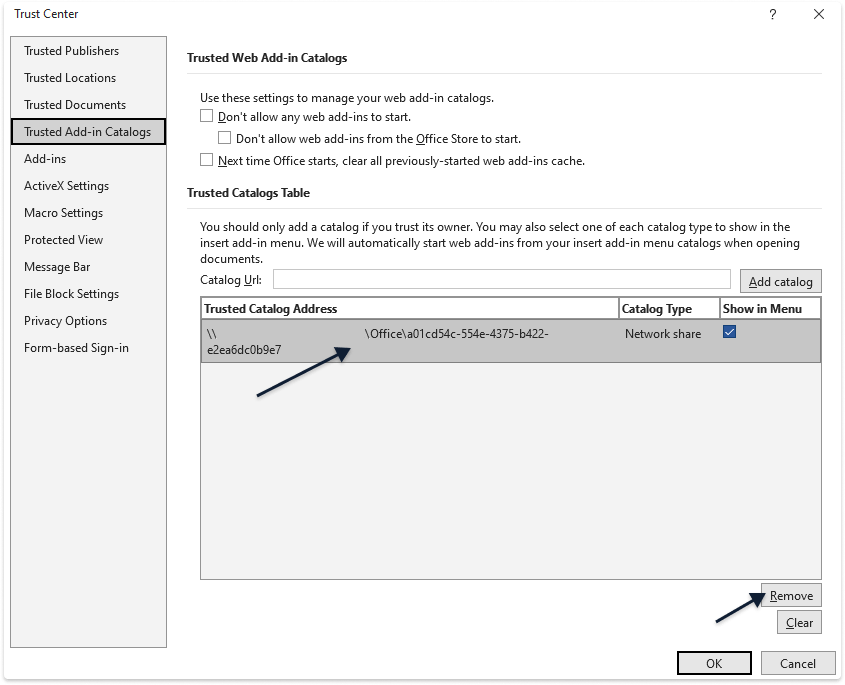Image resolution: width=845 pixels, height=685 pixels.
Task: Select the Office network share catalog row
Action: click(450, 341)
